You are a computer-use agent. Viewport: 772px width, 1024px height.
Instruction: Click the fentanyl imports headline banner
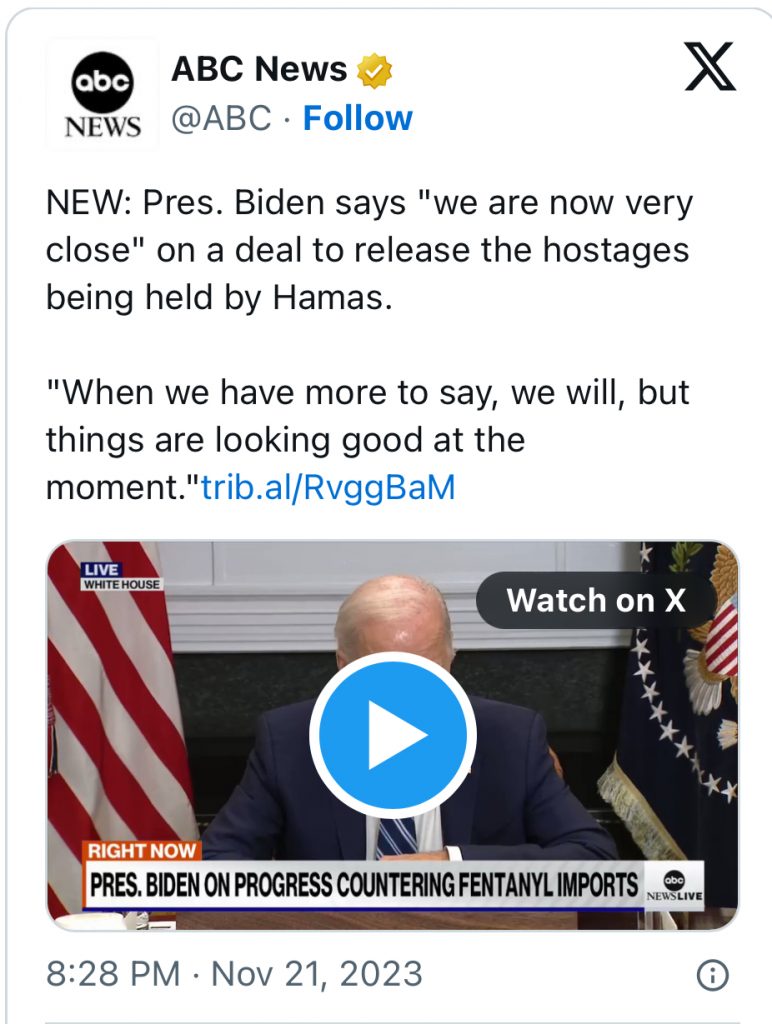[x=364, y=886]
